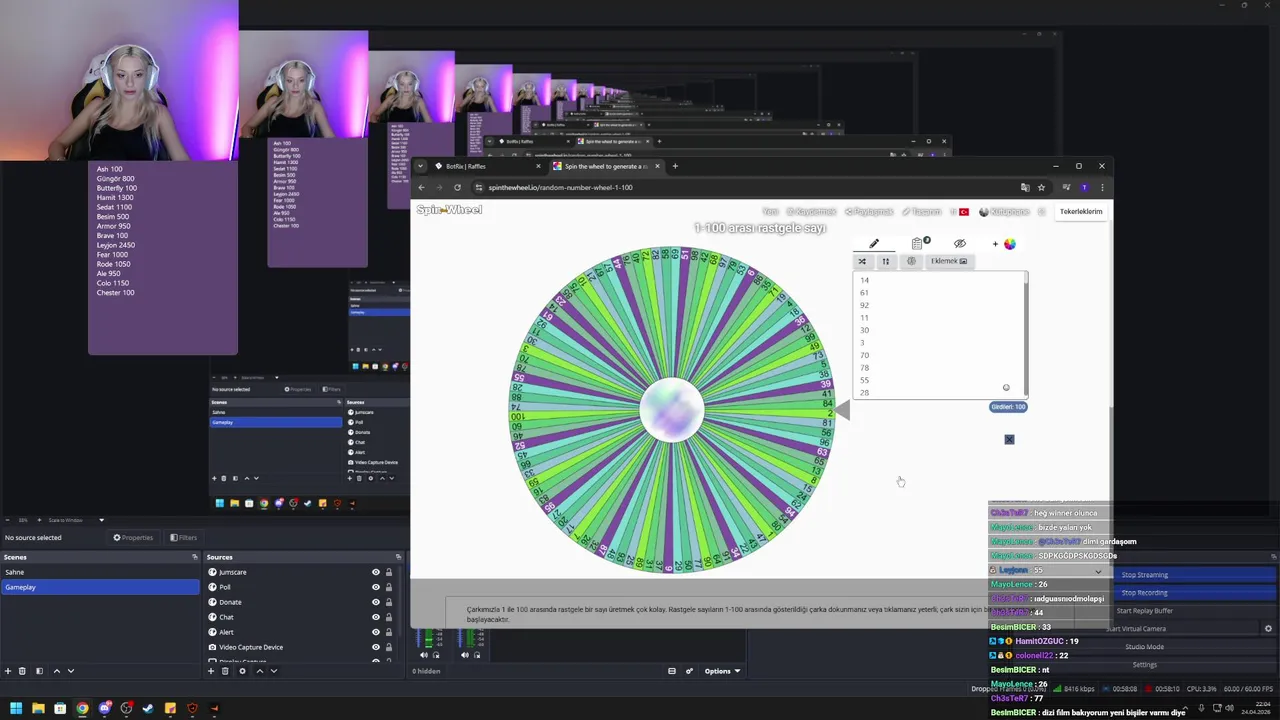Lock the Donate source
The image size is (1280, 720).
click(389, 602)
